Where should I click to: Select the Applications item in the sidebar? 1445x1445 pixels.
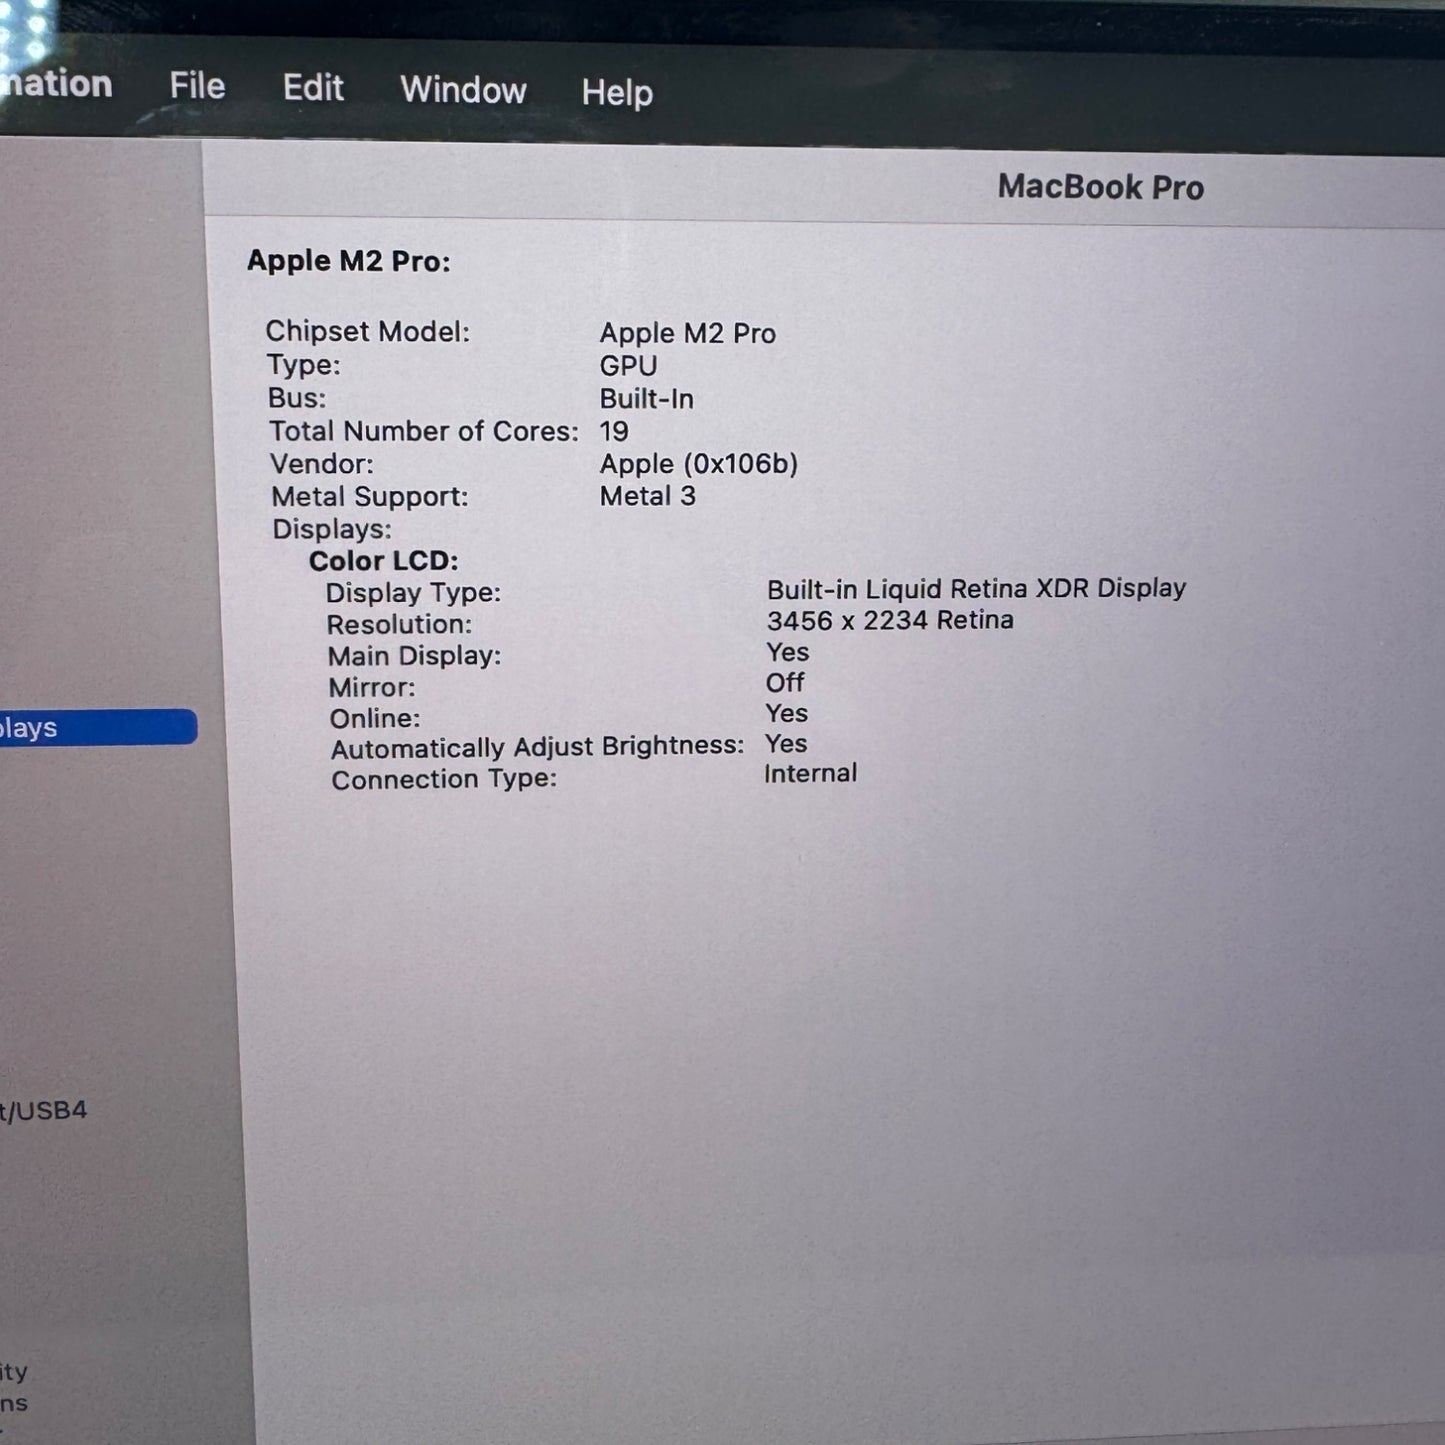[14, 1403]
